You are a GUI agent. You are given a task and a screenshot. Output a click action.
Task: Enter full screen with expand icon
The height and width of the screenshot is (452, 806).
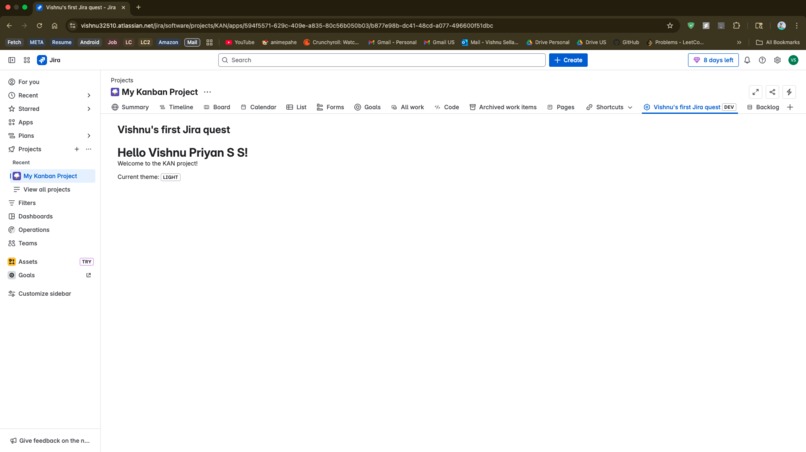(755, 92)
